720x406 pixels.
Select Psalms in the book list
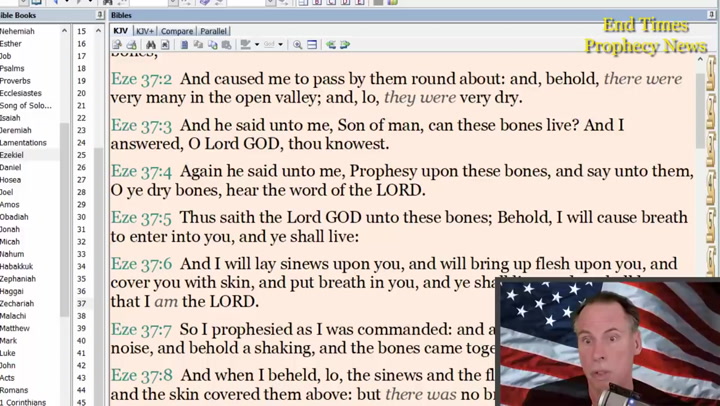[12, 69]
